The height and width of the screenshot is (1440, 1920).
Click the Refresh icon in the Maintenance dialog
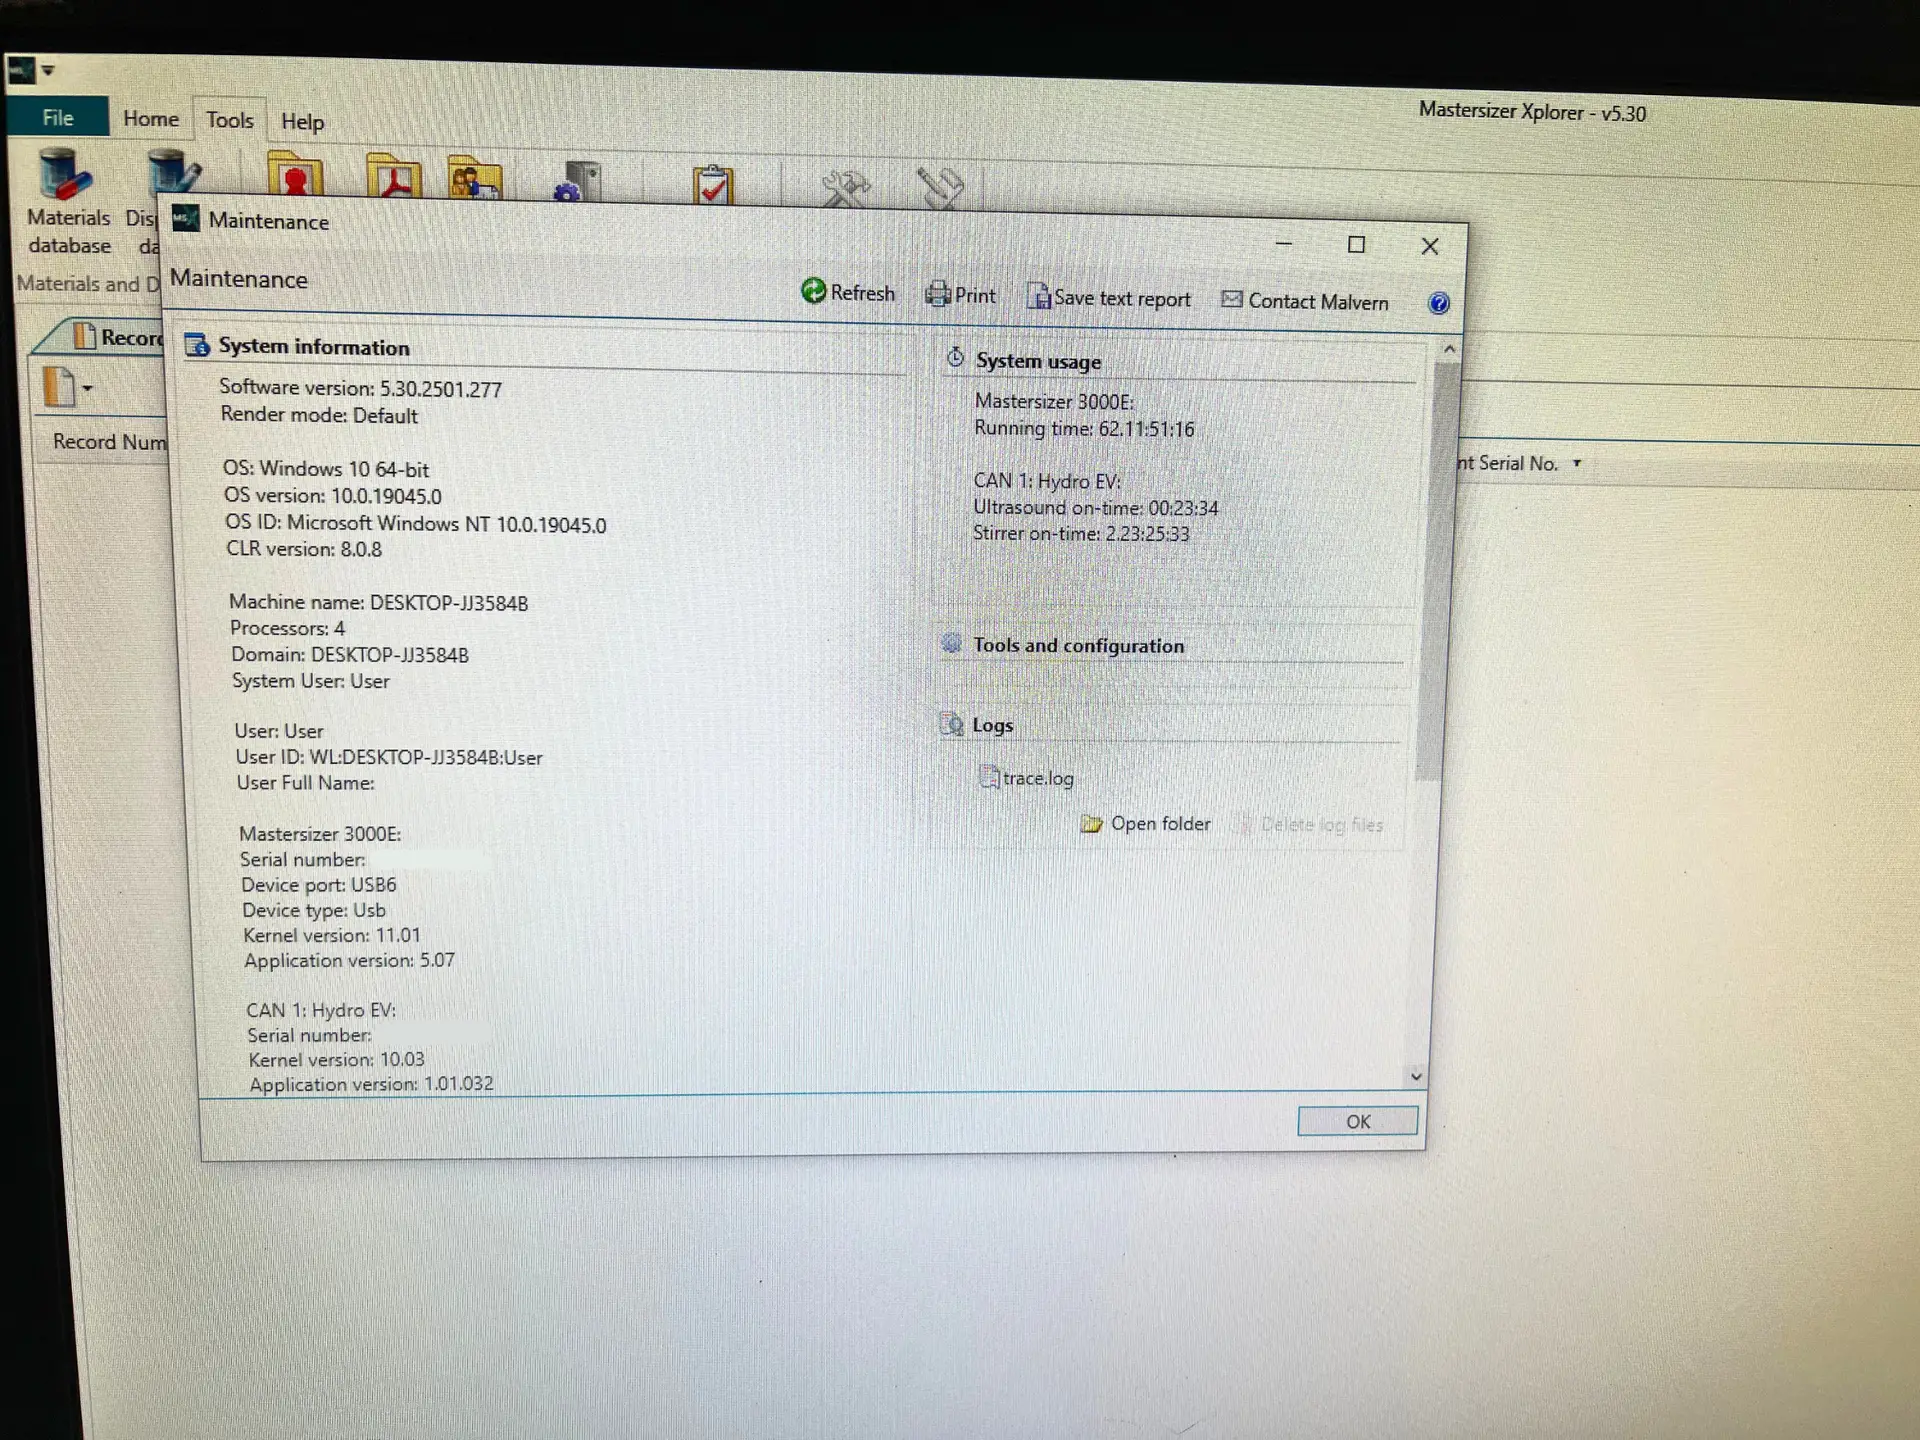coord(815,293)
